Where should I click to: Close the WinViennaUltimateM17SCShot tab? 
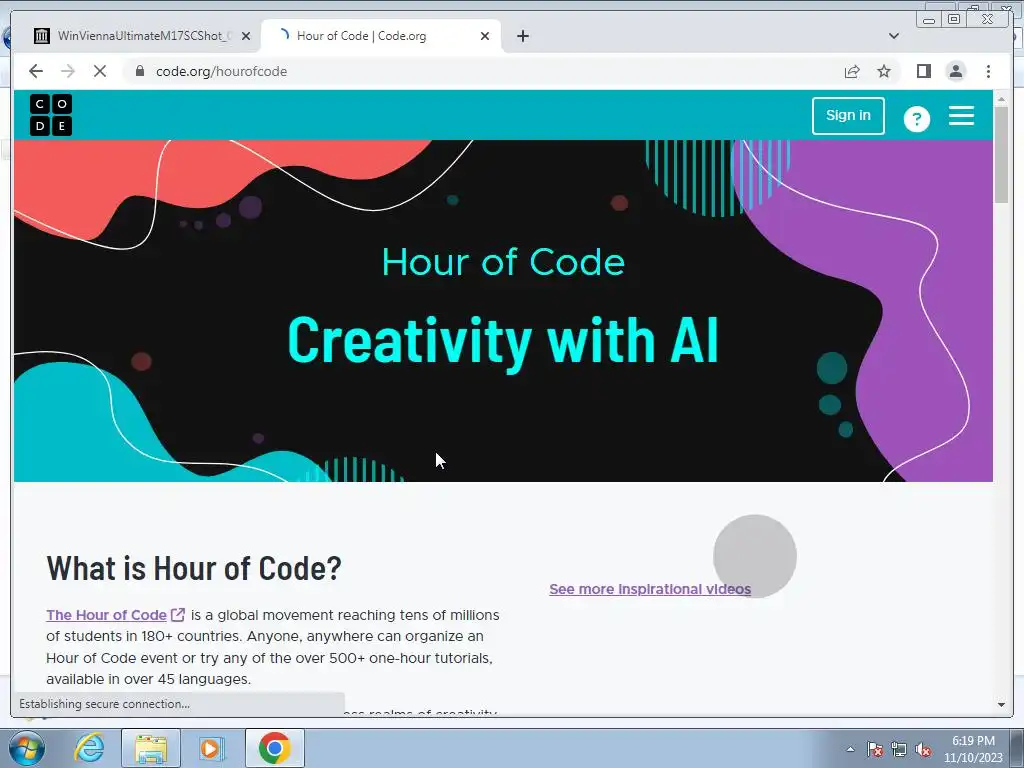click(246, 36)
